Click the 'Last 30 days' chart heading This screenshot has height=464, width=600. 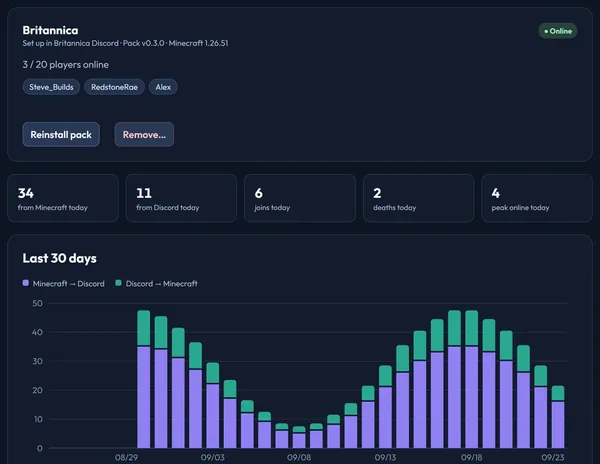point(59,258)
